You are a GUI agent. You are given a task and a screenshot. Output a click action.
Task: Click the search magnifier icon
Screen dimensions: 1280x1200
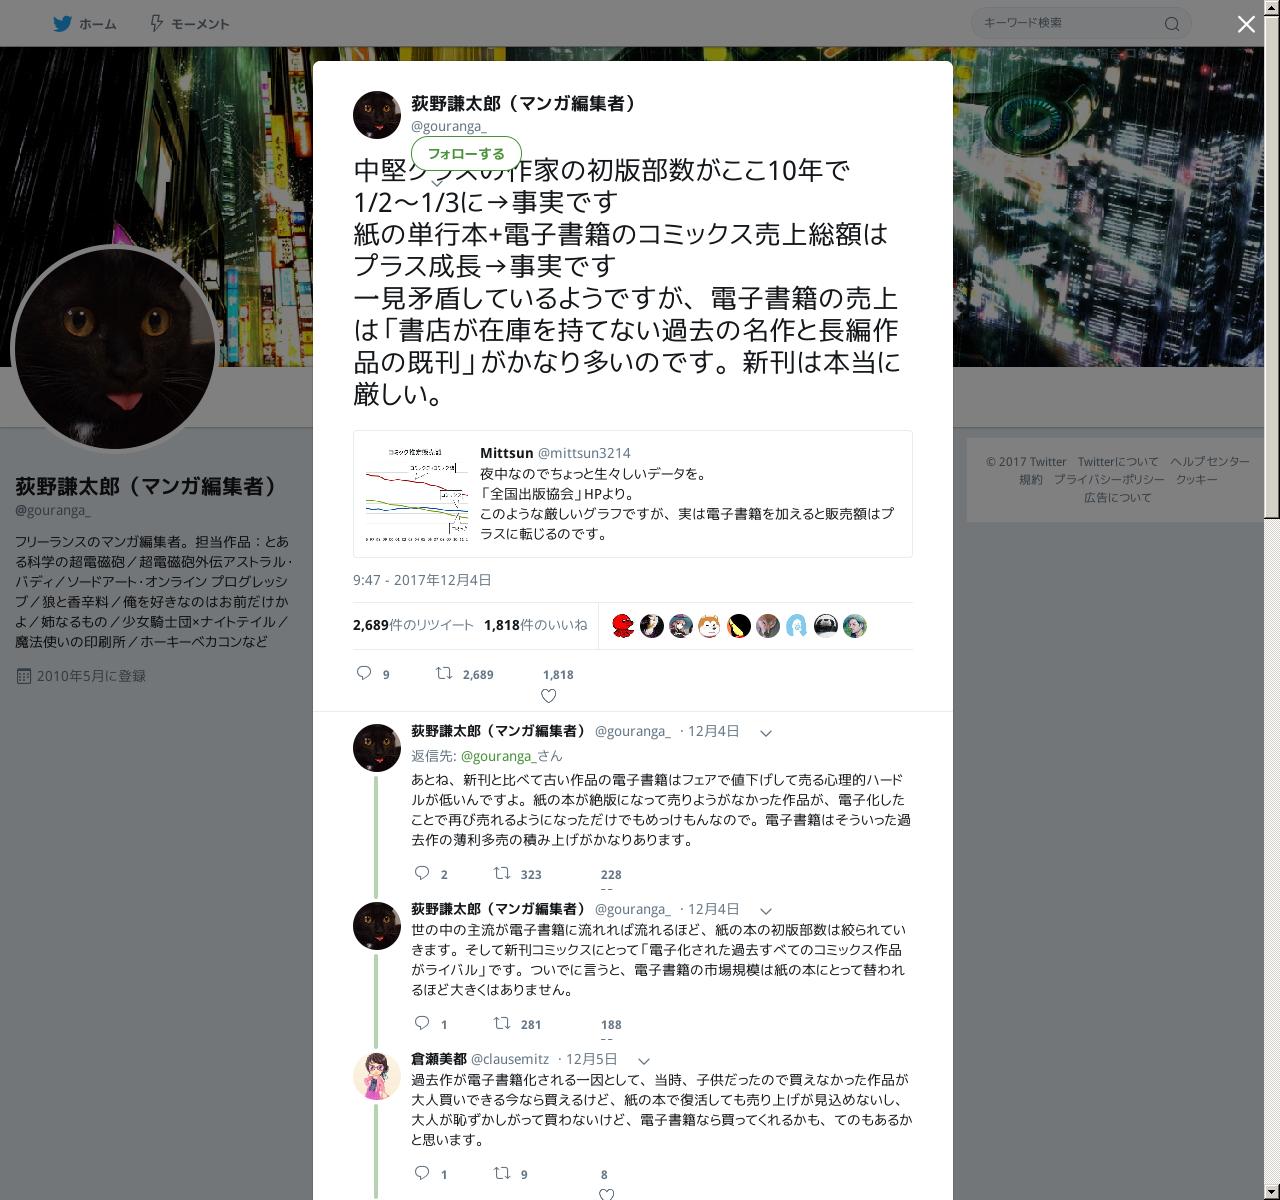[1172, 24]
